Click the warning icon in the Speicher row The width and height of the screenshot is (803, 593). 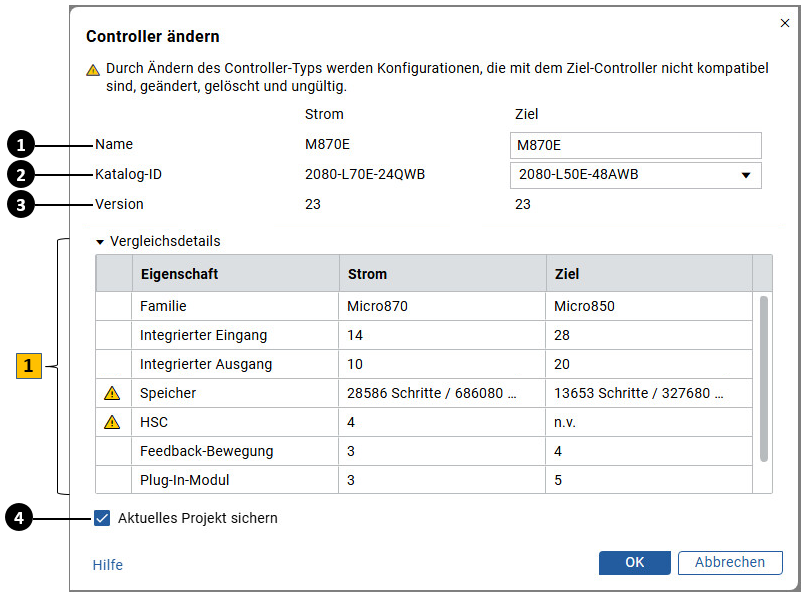pyautogui.click(x=112, y=393)
